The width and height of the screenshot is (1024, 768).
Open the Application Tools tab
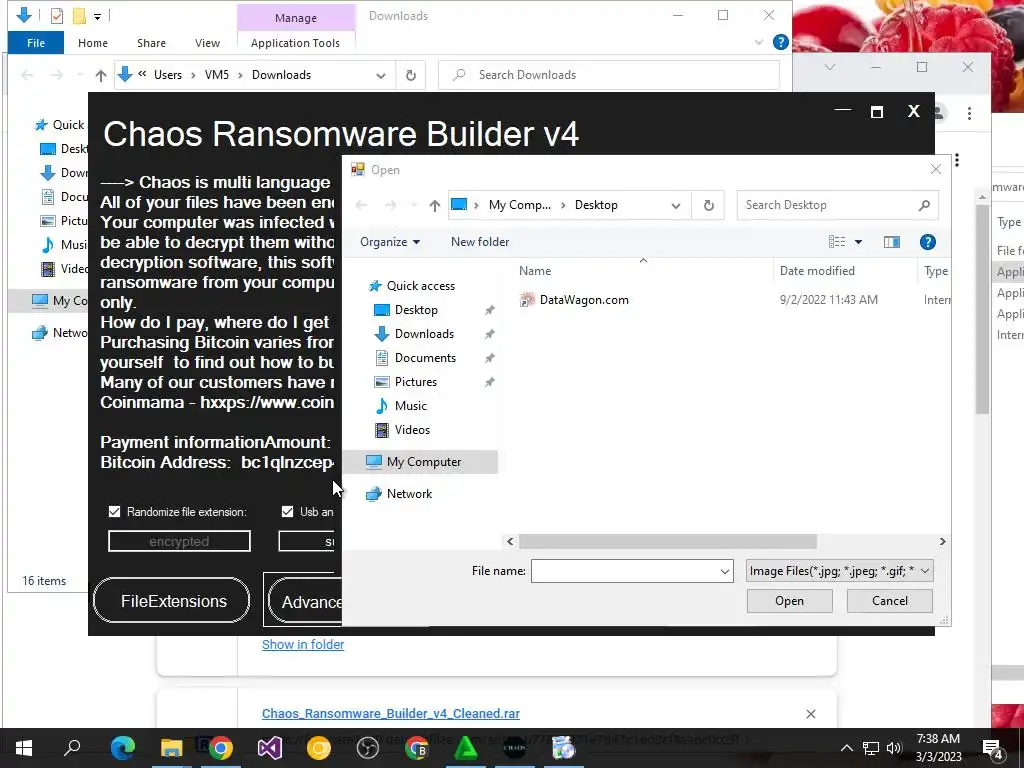[x=295, y=43]
